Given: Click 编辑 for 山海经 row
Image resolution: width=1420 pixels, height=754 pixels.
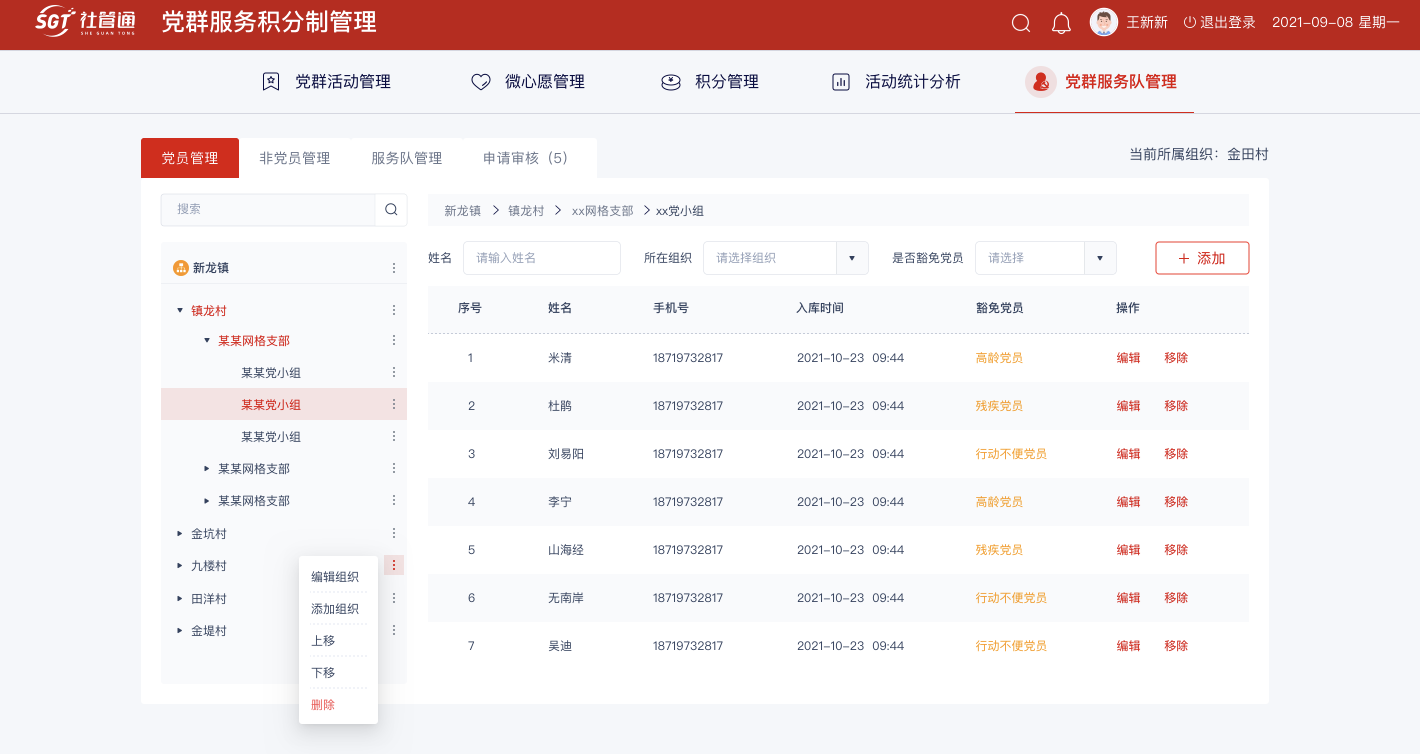Looking at the screenshot, I should (x=1128, y=550).
